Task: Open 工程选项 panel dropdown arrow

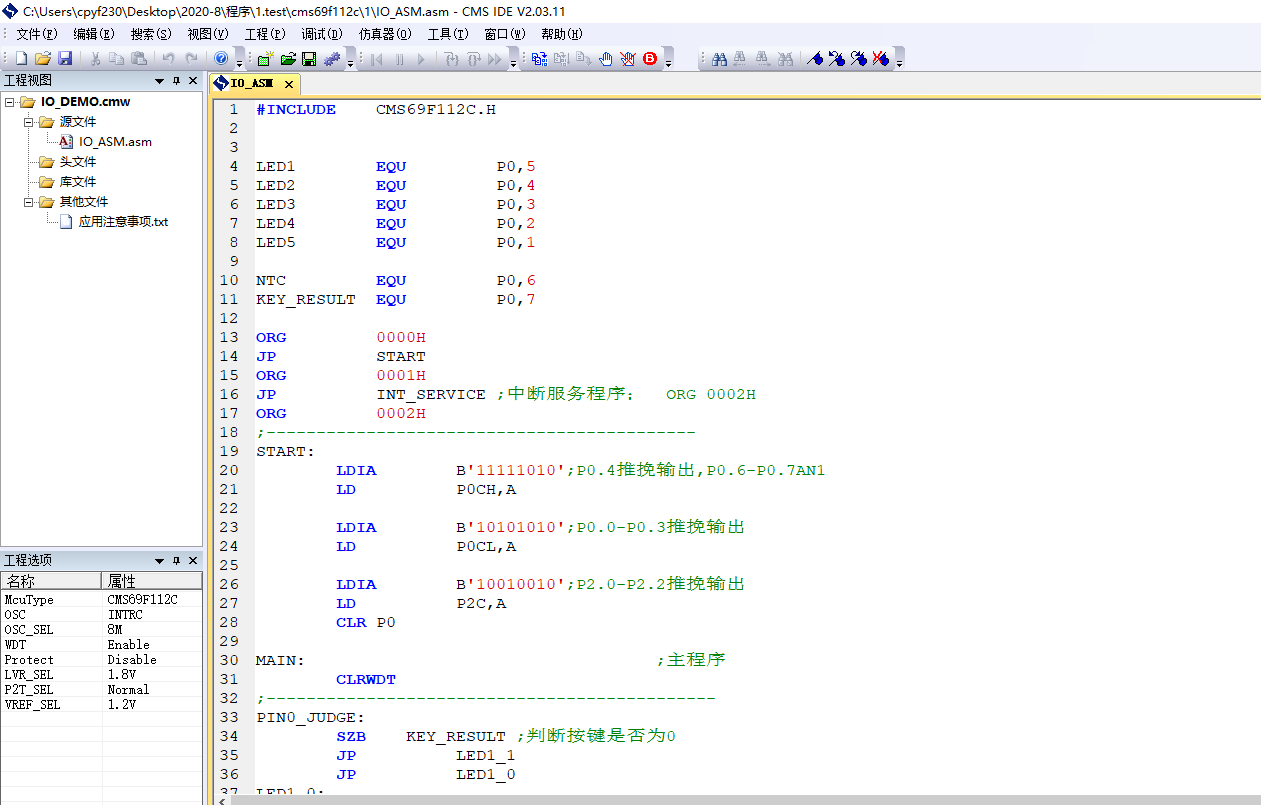Action: (x=159, y=561)
